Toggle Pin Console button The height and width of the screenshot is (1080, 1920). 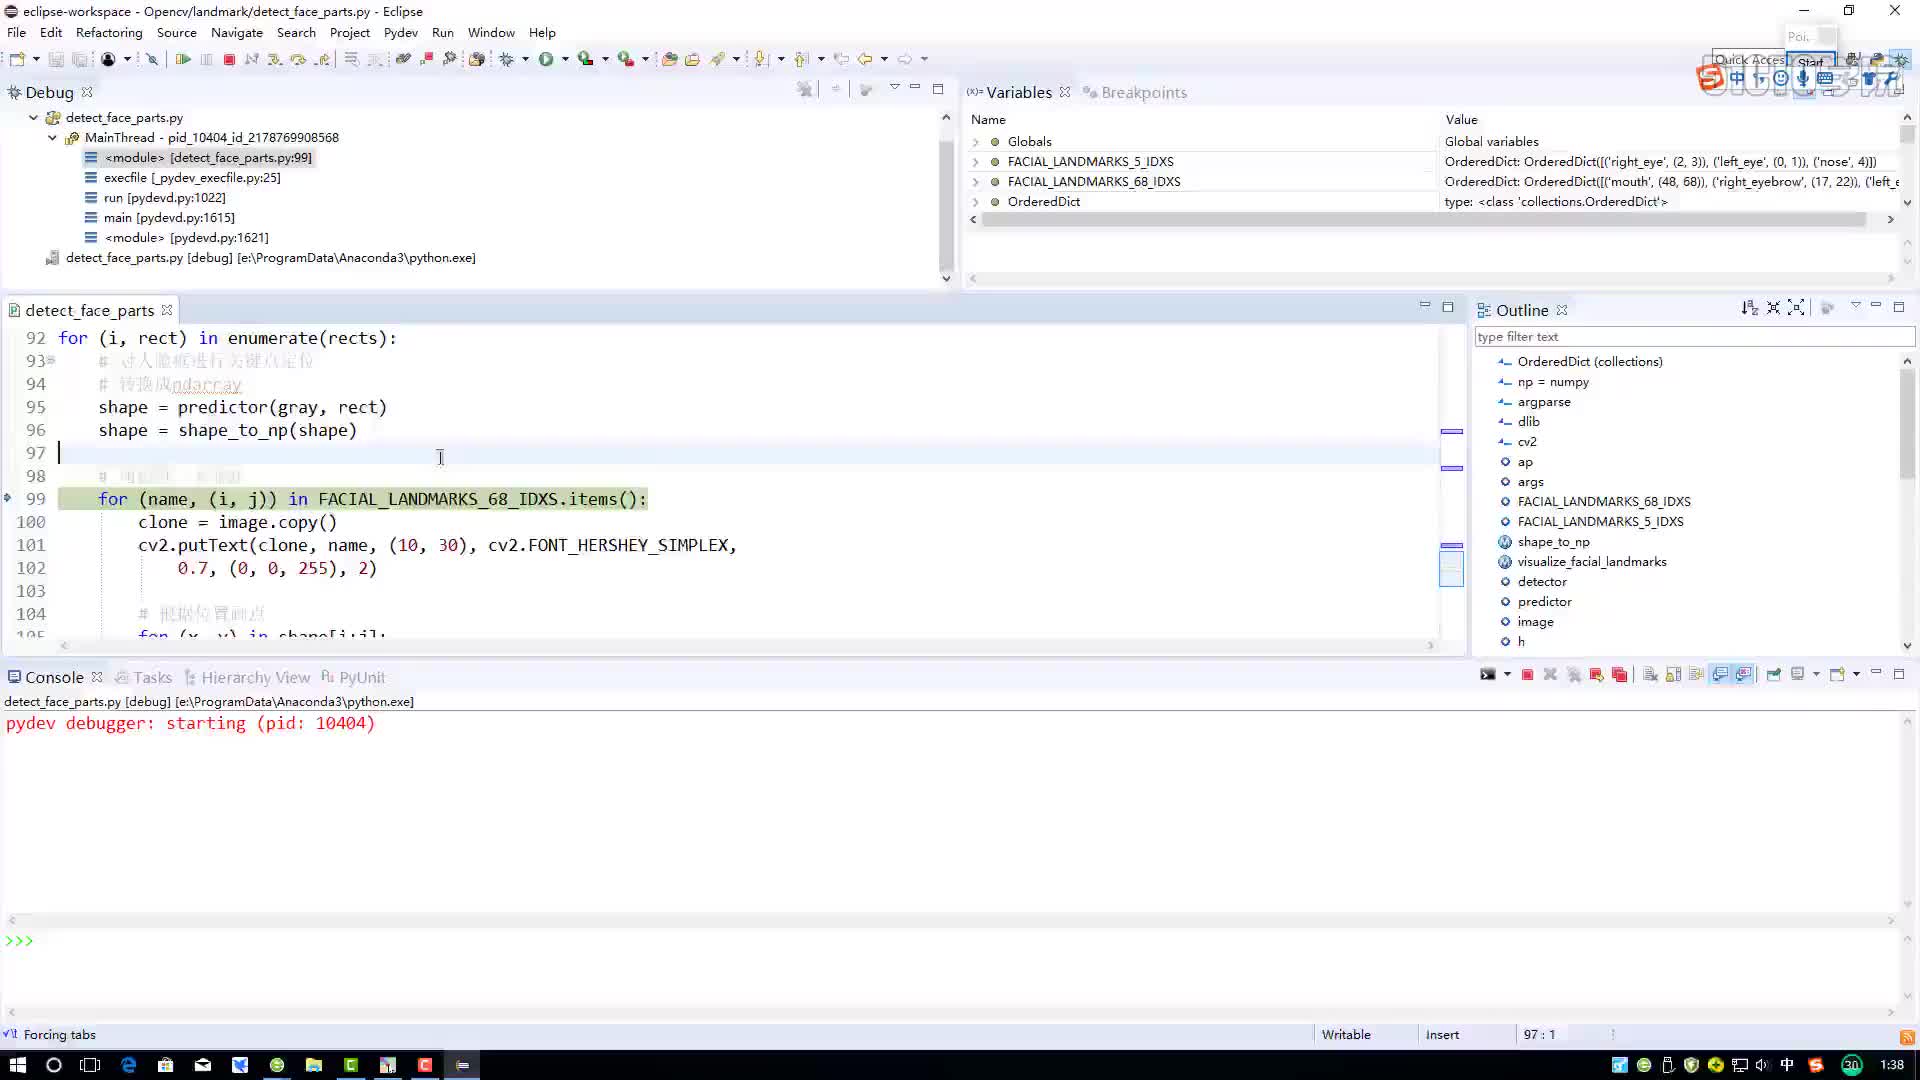coord(1773,675)
